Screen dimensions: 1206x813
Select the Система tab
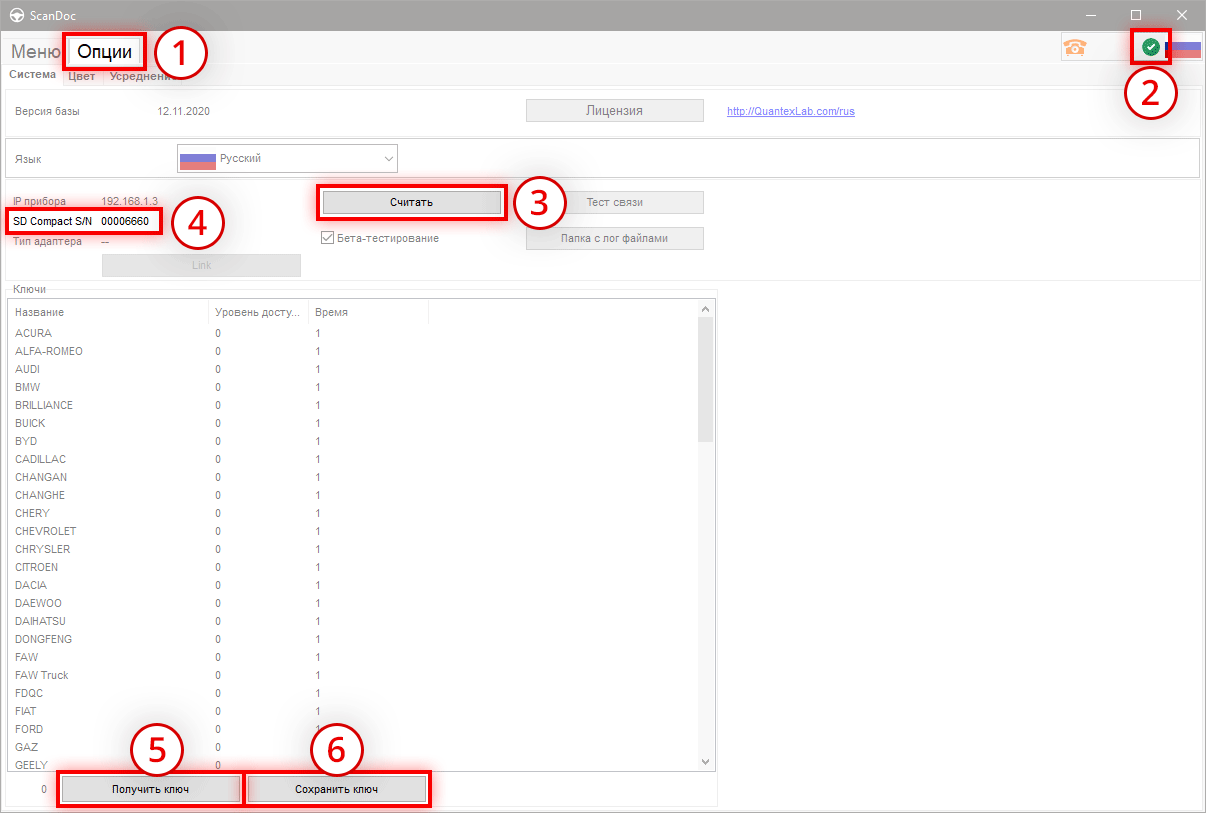(x=32, y=75)
